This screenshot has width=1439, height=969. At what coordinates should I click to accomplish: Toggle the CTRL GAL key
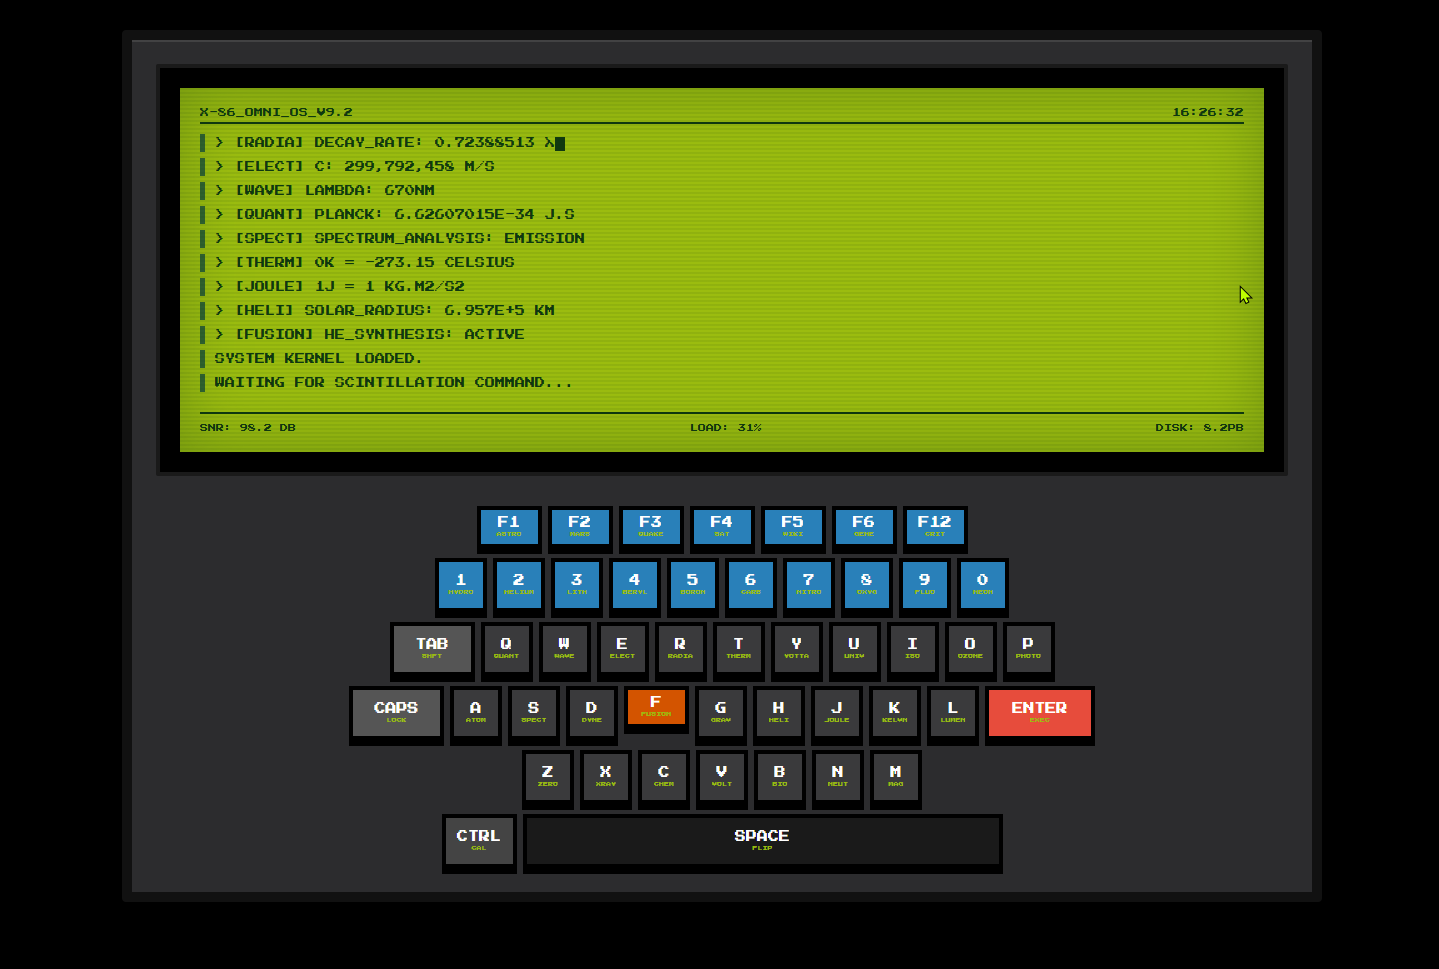pyautogui.click(x=478, y=841)
